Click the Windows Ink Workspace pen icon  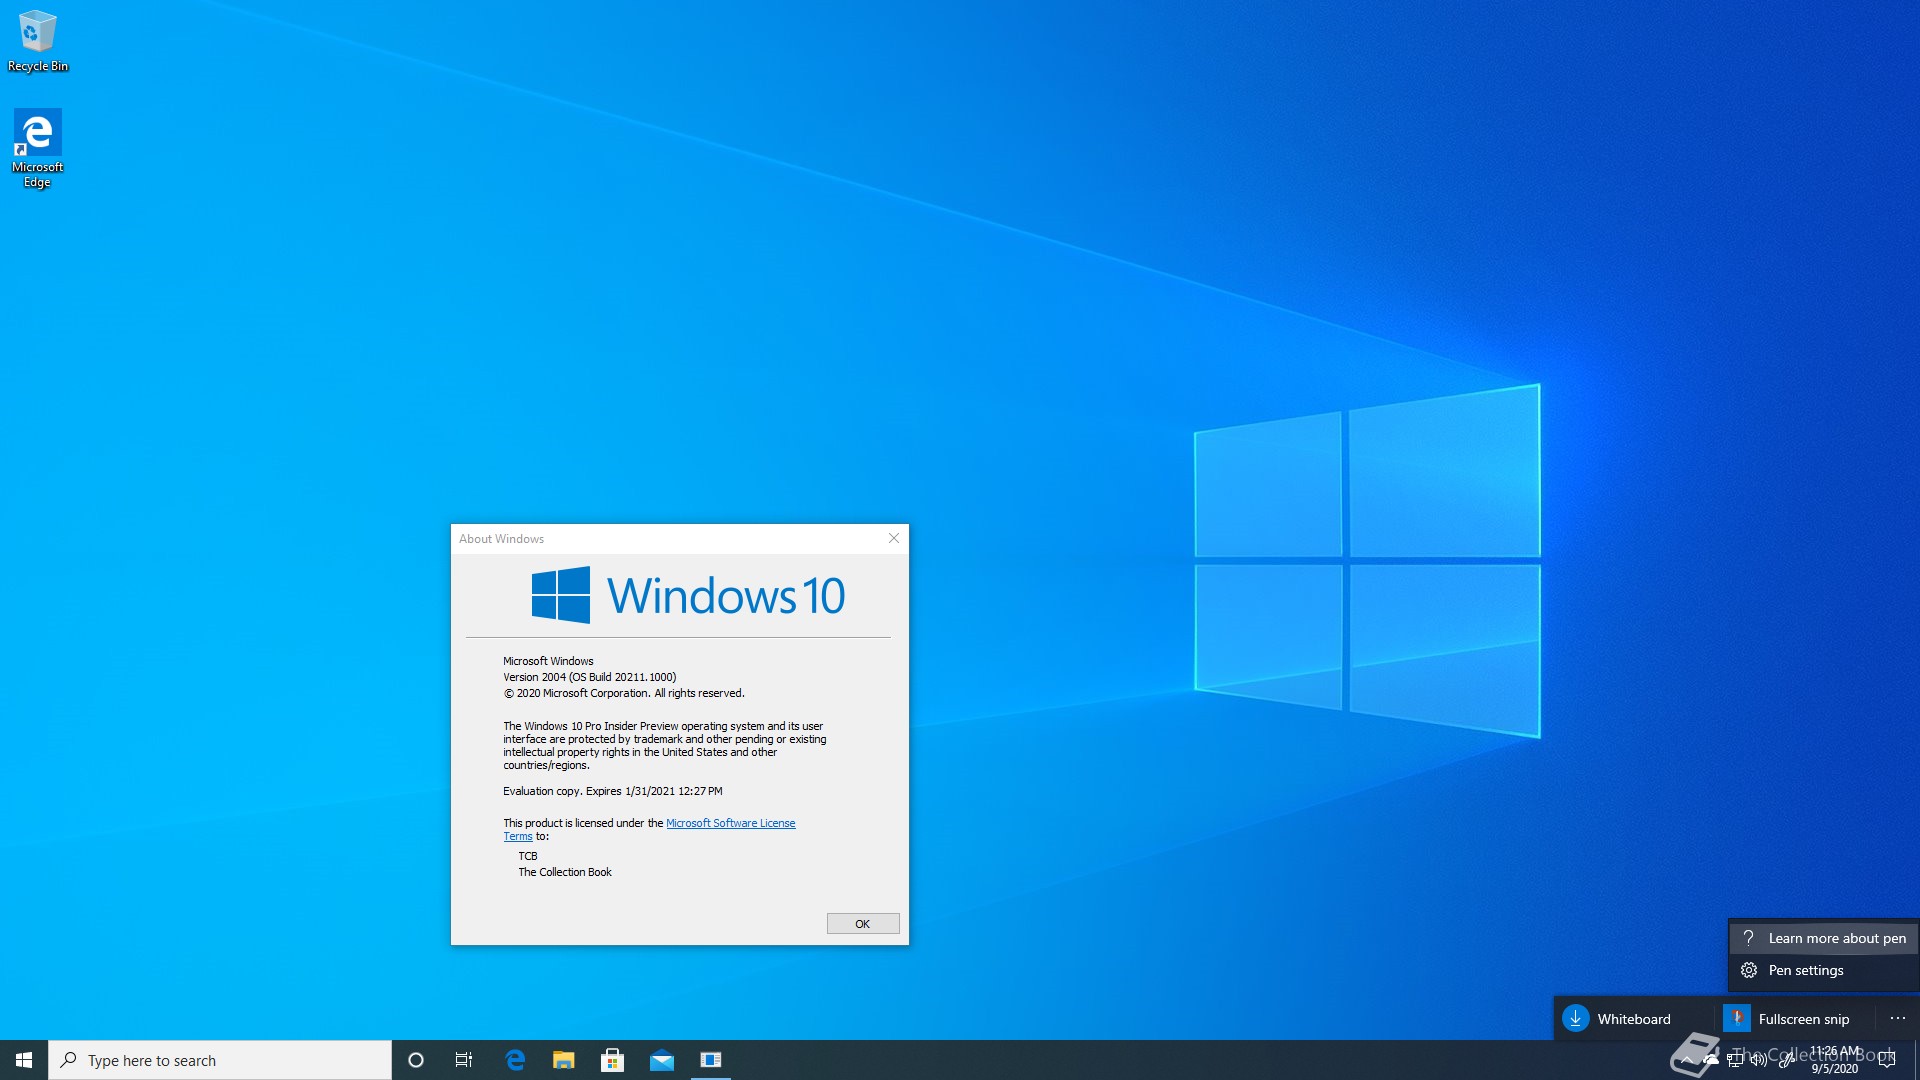pos(1786,1060)
